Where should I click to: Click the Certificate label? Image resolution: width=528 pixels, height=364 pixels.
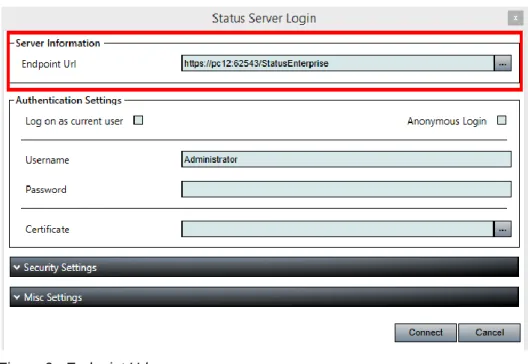pyautogui.click(x=47, y=229)
